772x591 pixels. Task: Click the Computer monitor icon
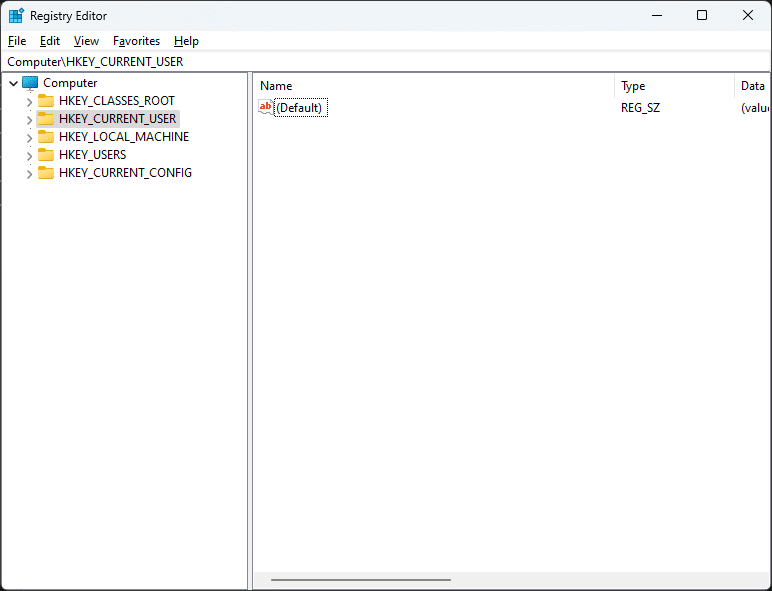[x=30, y=83]
